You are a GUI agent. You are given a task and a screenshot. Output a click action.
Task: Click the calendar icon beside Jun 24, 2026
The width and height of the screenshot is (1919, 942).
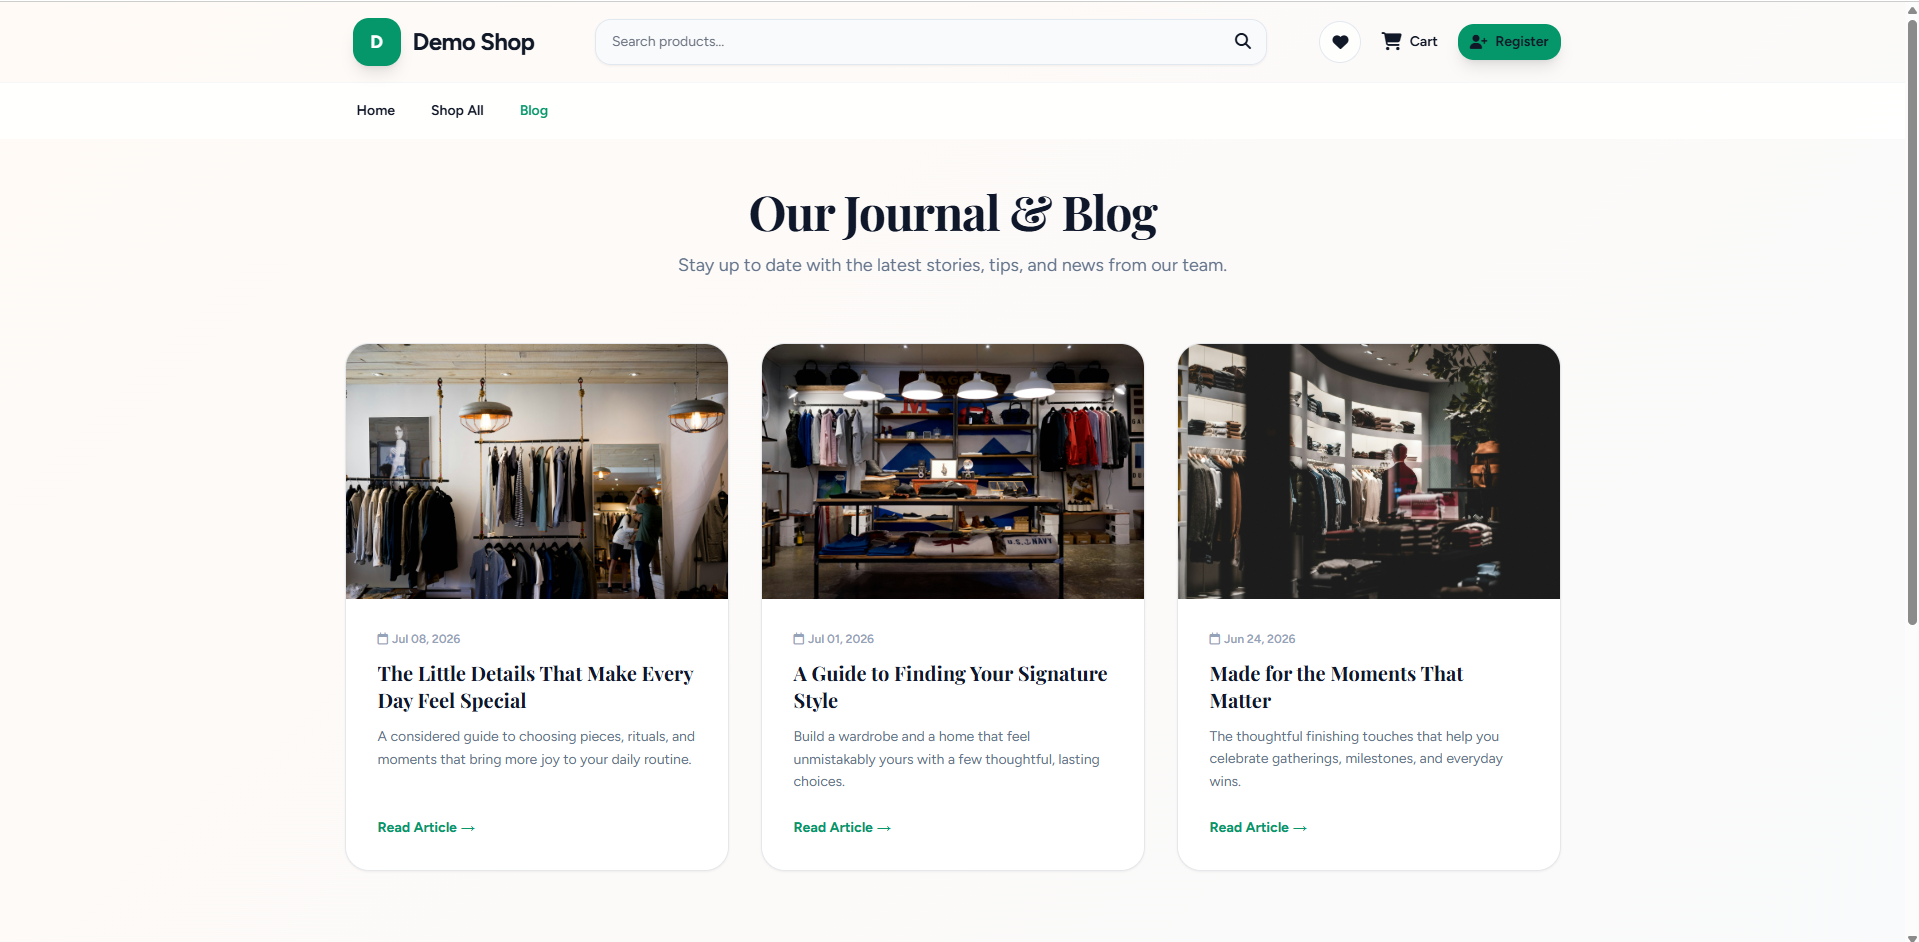point(1215,639)
